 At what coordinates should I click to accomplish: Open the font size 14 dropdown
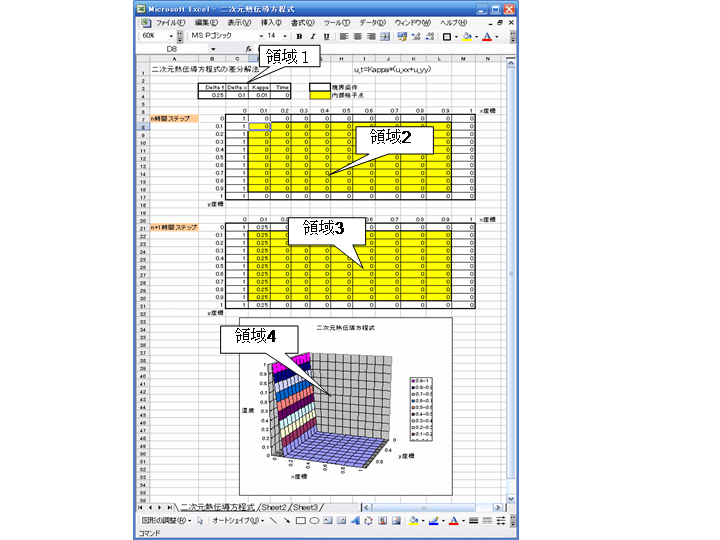[285, 36]
